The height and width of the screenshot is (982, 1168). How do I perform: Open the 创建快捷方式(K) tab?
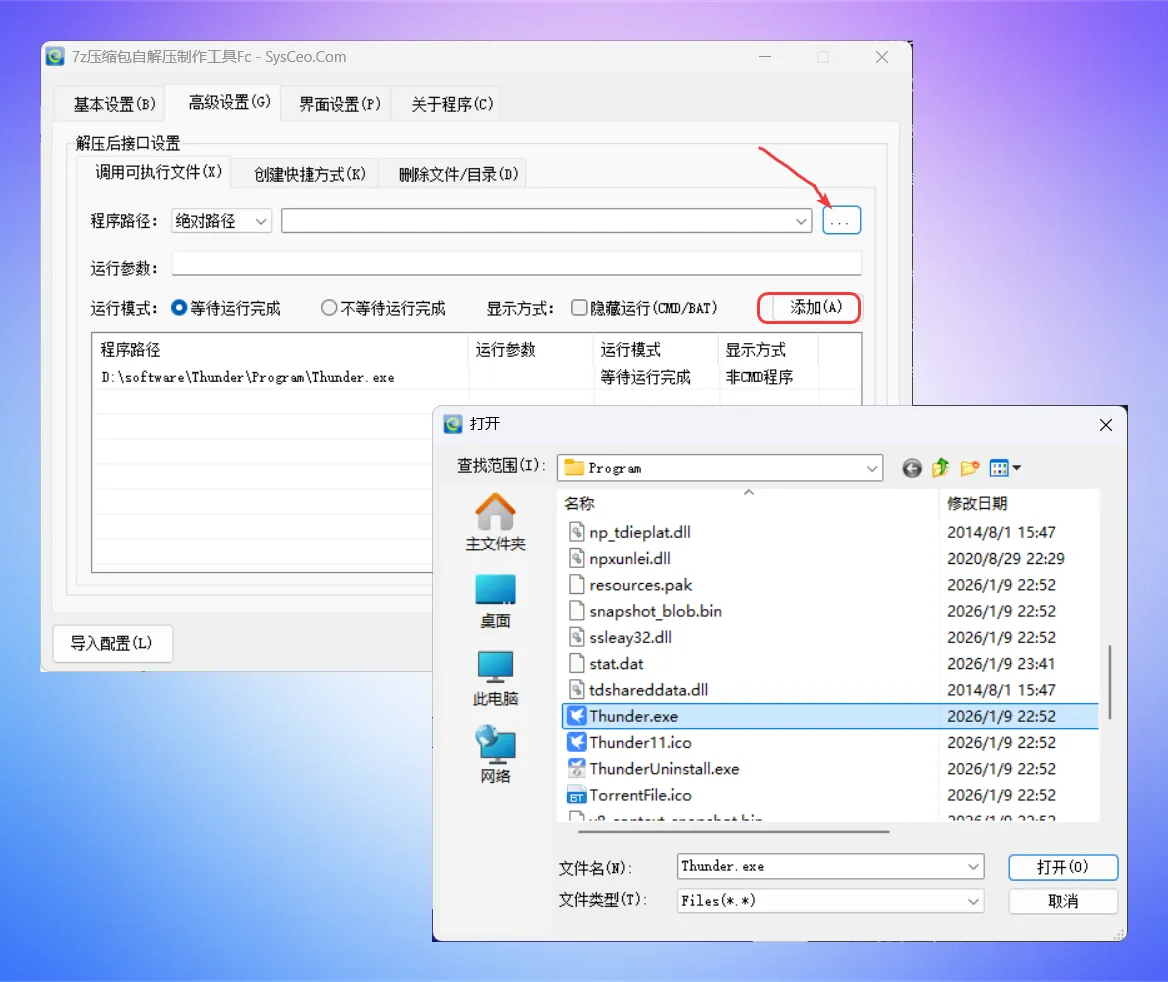coord(302,174)
